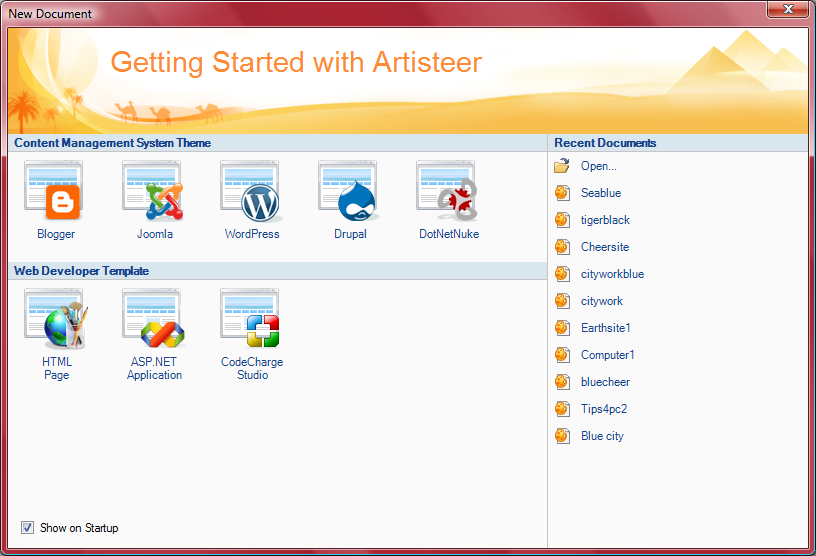
Task: Open recent document citywork
Action: 602,301
